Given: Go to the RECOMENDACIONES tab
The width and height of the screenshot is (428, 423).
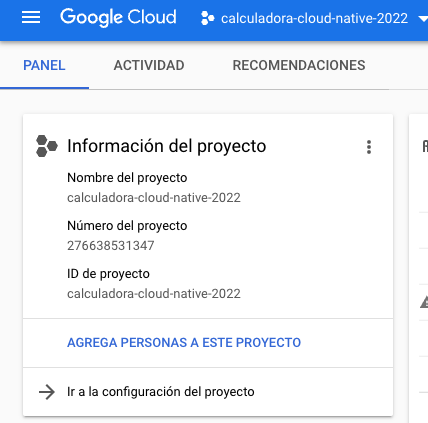Looking at the screenshot, I should tap(299, 65).
